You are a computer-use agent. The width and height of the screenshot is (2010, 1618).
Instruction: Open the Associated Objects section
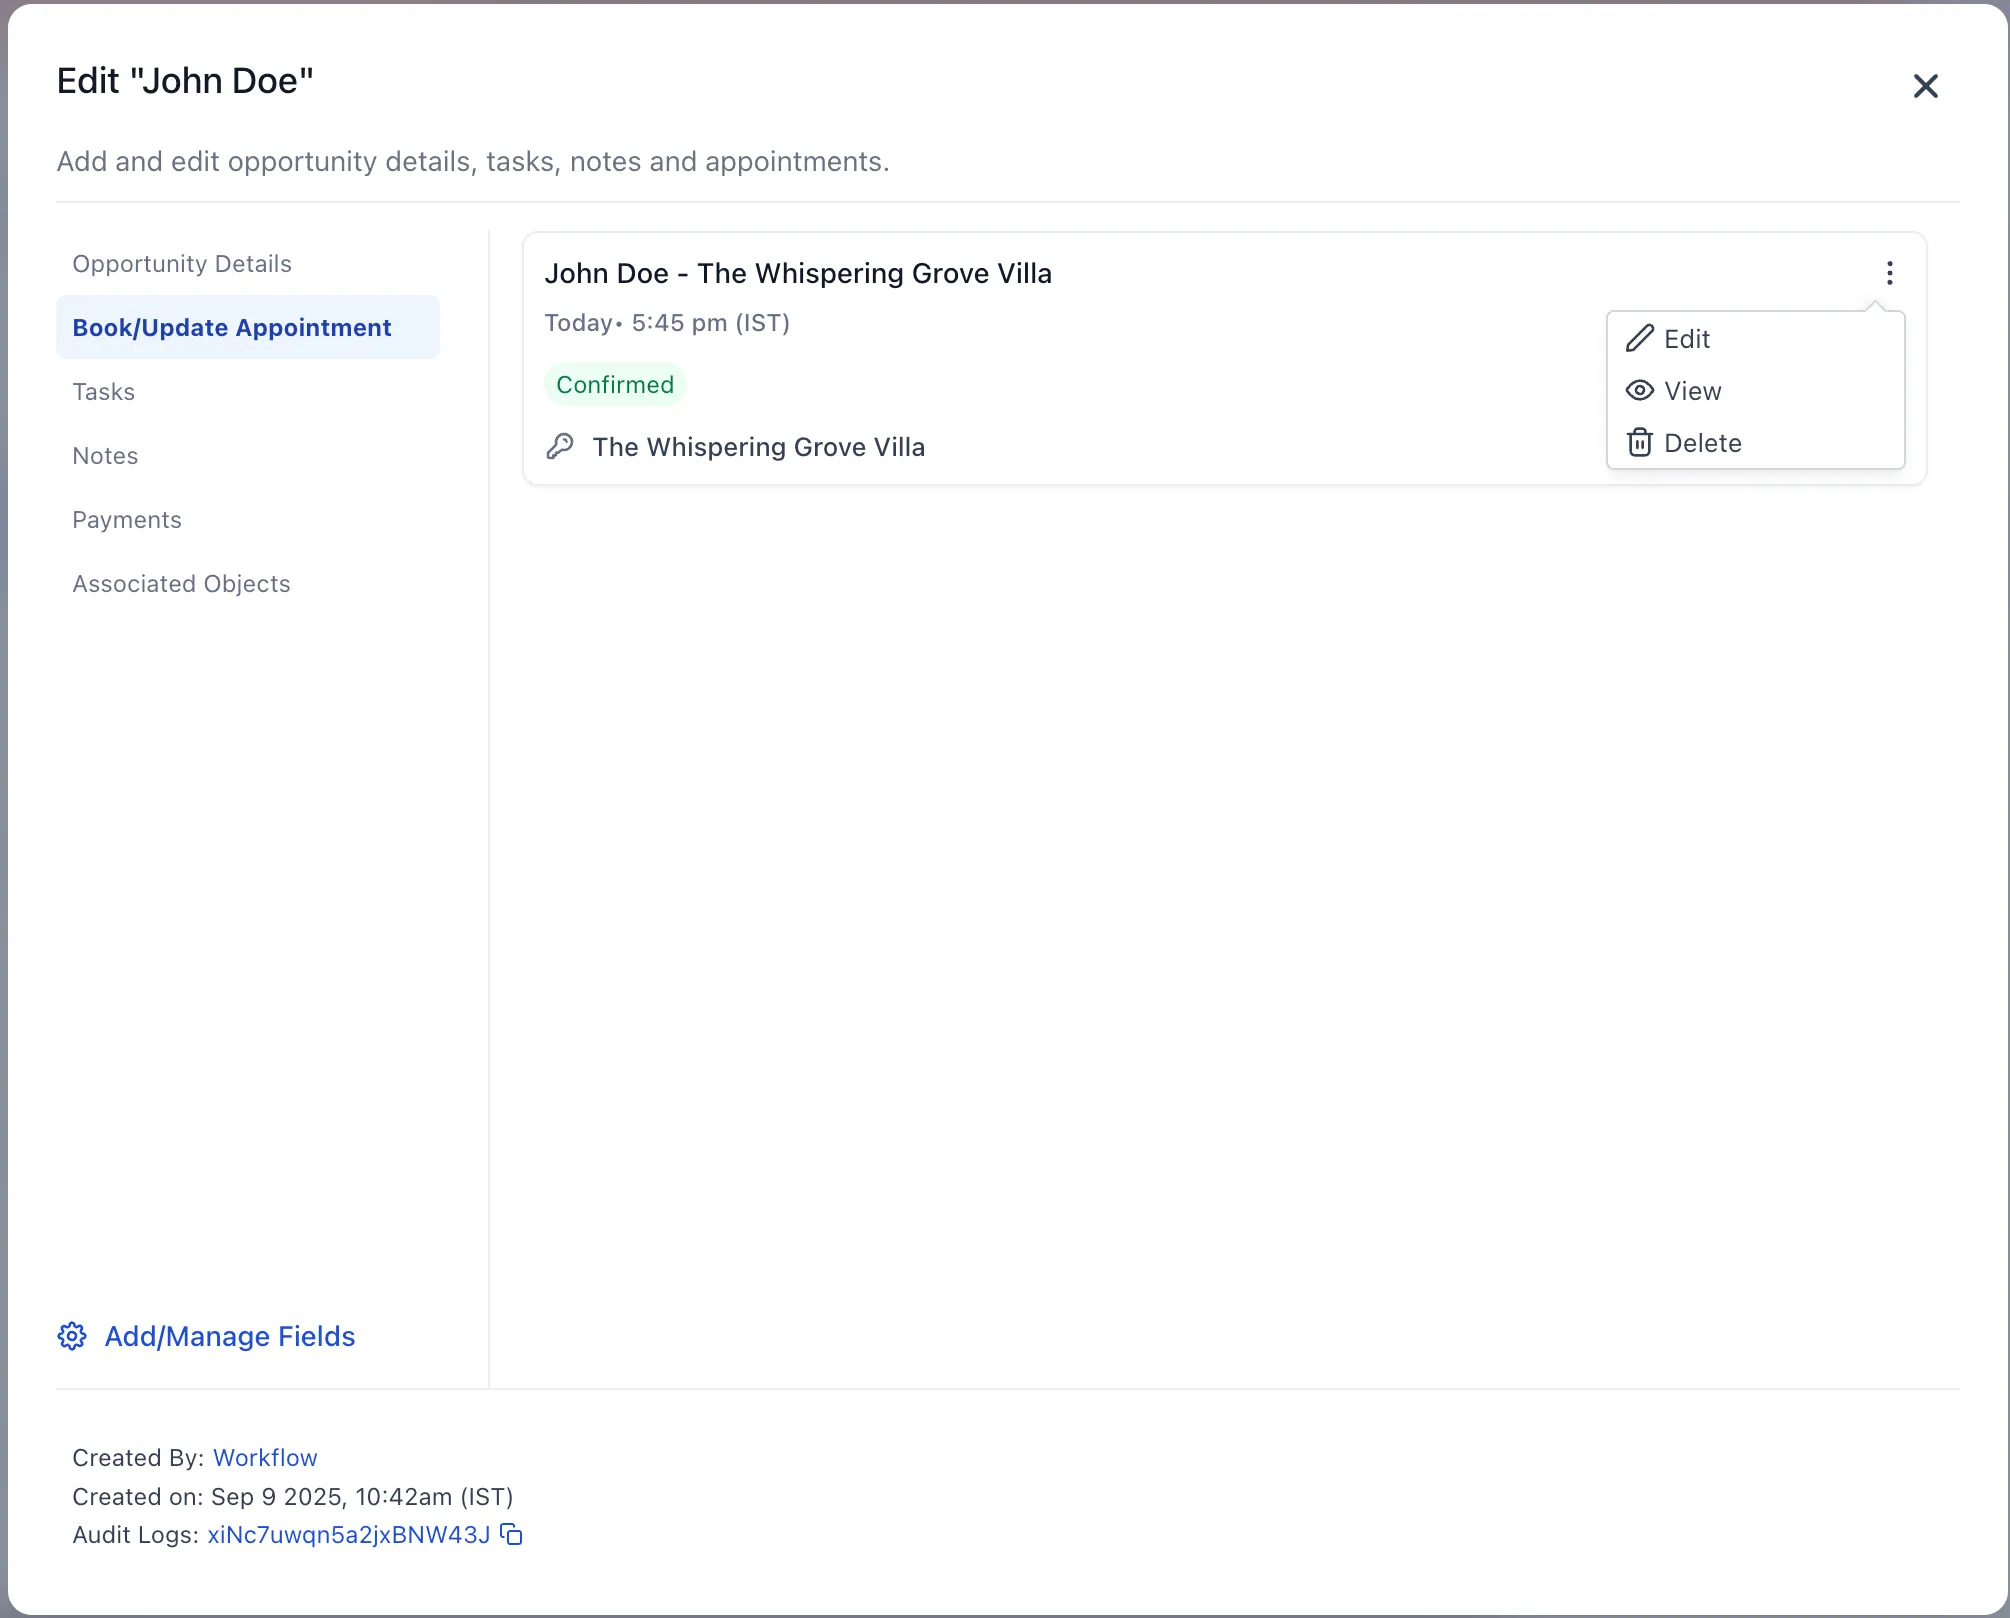click(x=181, y=583)
